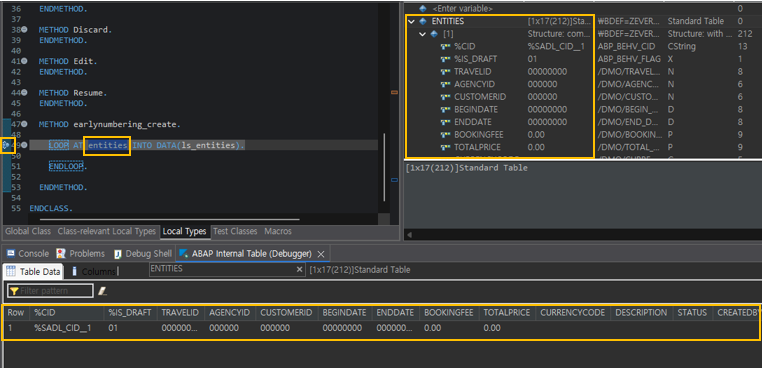Click the Problems tab icon
The height and width of the screenshot is (368, 762).
tap(61, 253)
